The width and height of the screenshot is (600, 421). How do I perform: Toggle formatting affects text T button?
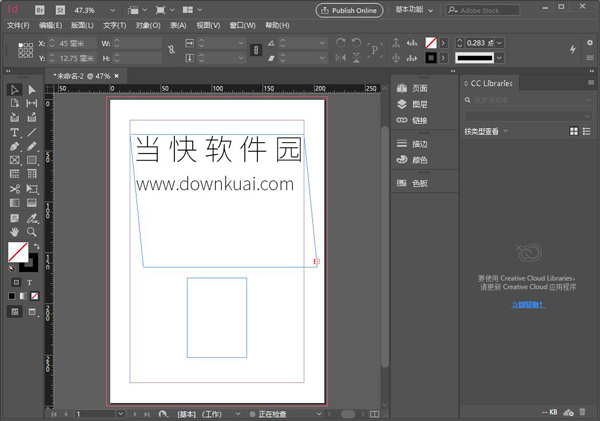pyautogui.click(x=29, y=282)
